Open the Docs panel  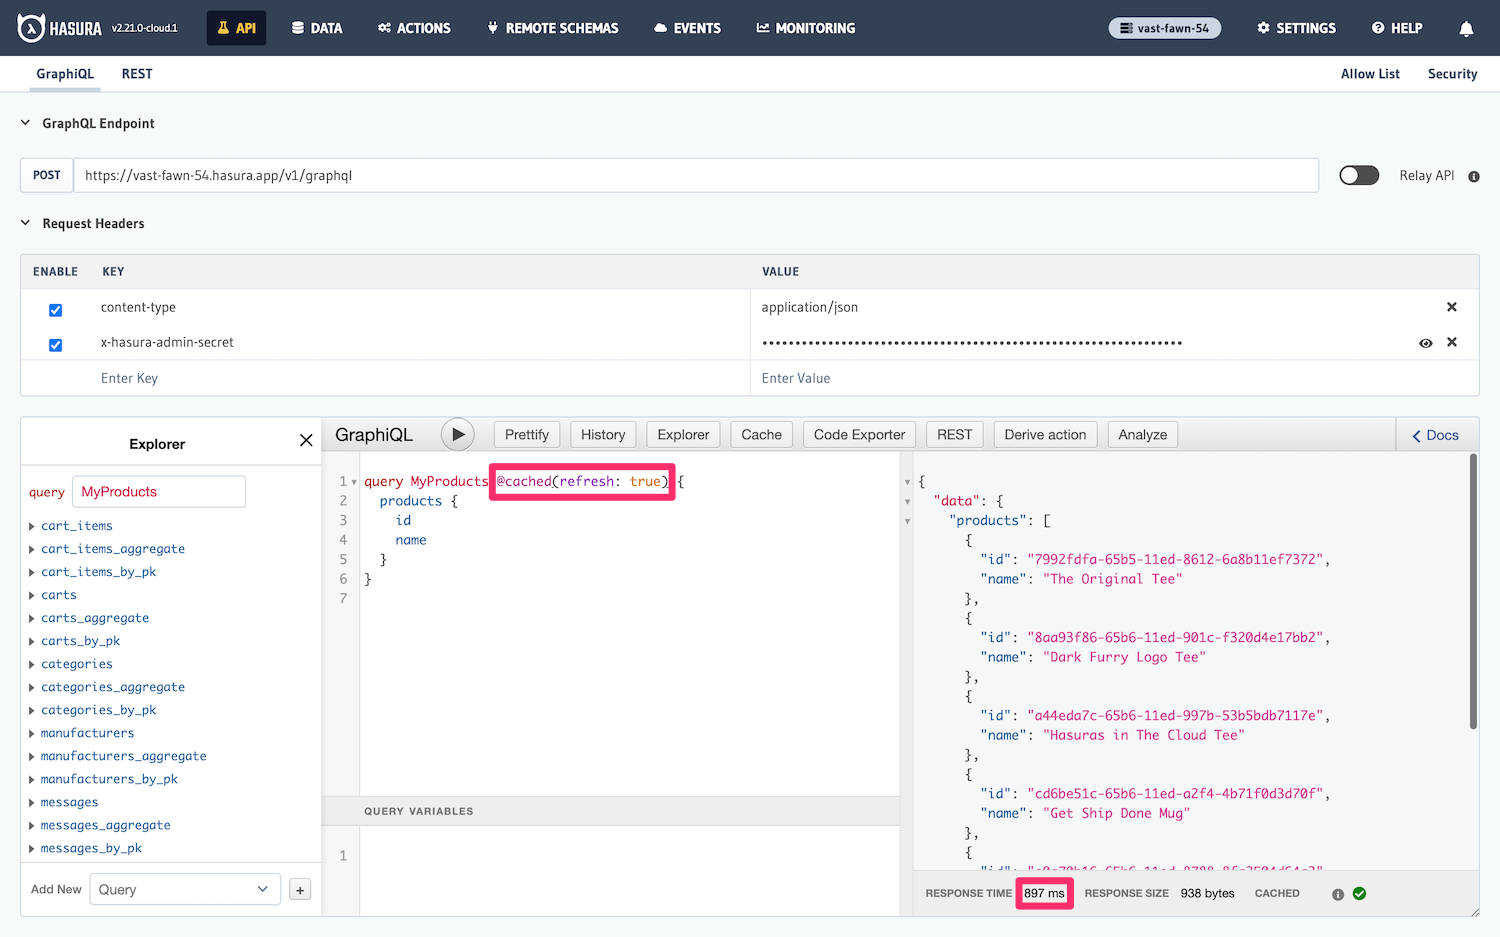[x=1437, y=434]
